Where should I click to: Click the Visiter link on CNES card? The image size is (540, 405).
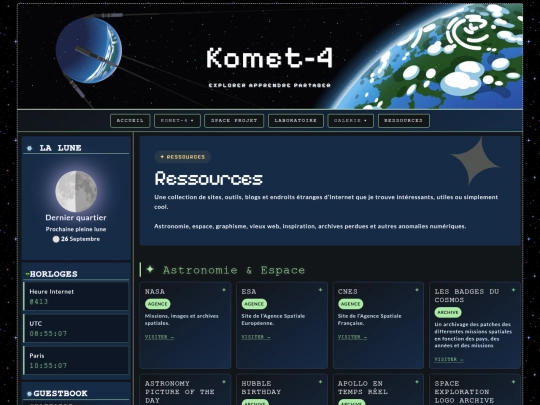click(x=352, y=337)
